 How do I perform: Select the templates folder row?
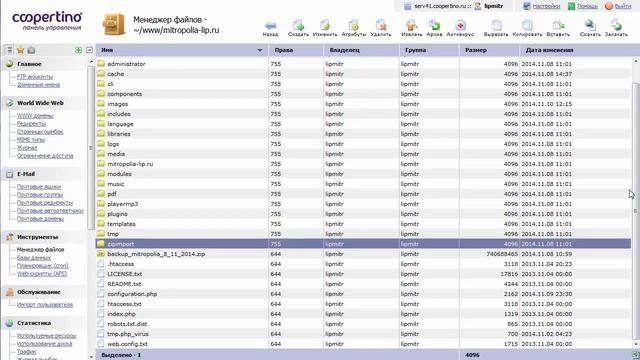(363, 224)
